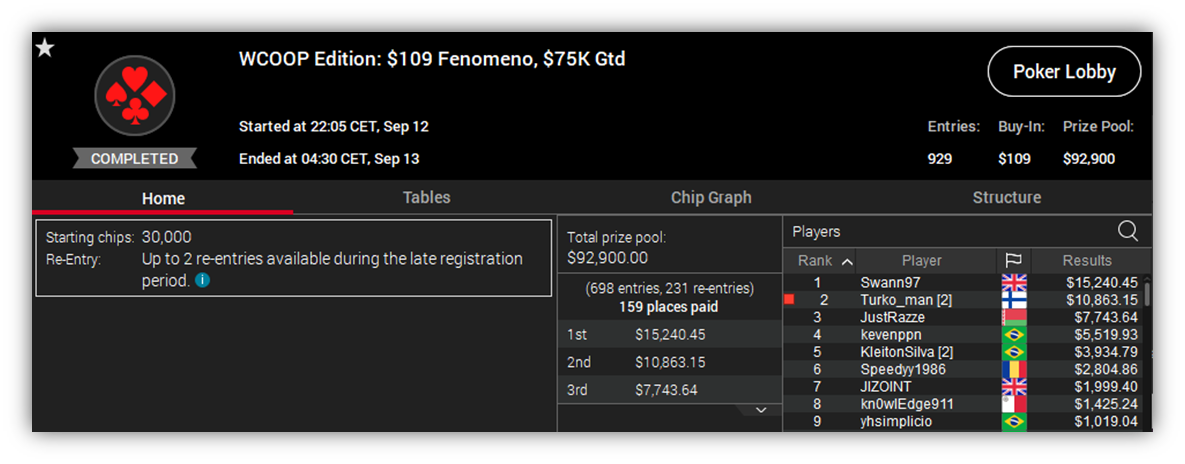This screenshot has width=1185, height=464.
Task: Expand the prize payouts list chevron
Action: (x=761, y=410)
